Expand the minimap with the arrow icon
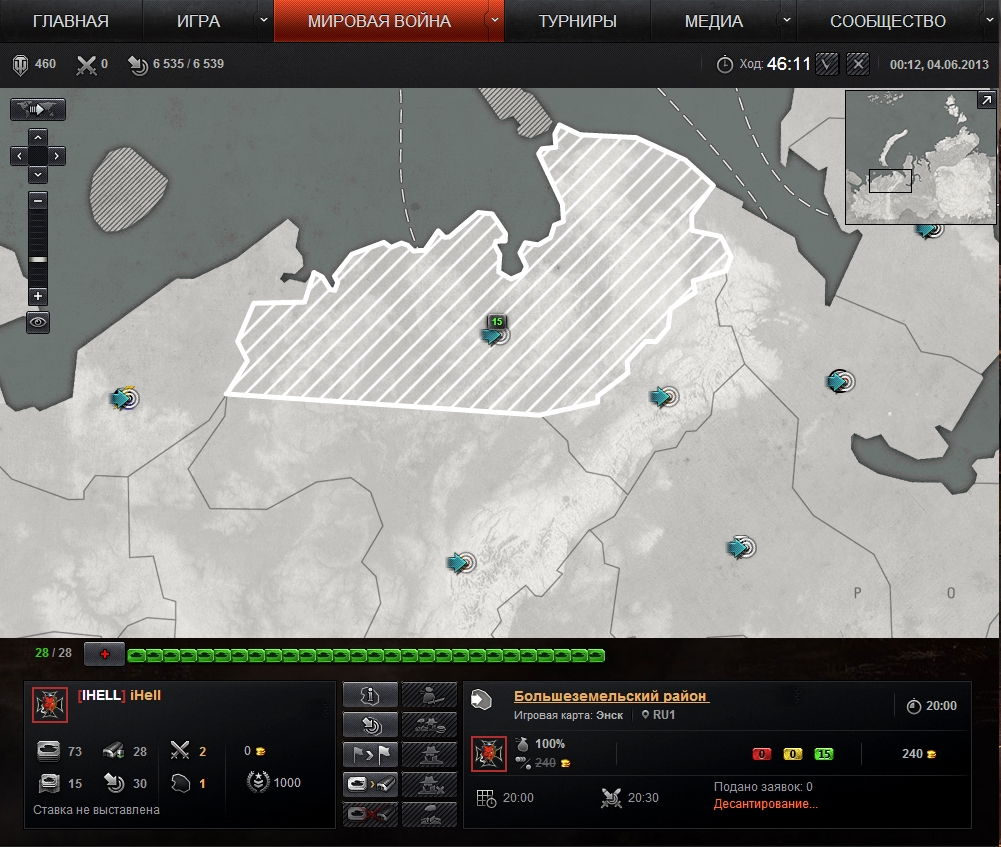Viewport: 1001px width, 847px height. (x=986, y=100)
